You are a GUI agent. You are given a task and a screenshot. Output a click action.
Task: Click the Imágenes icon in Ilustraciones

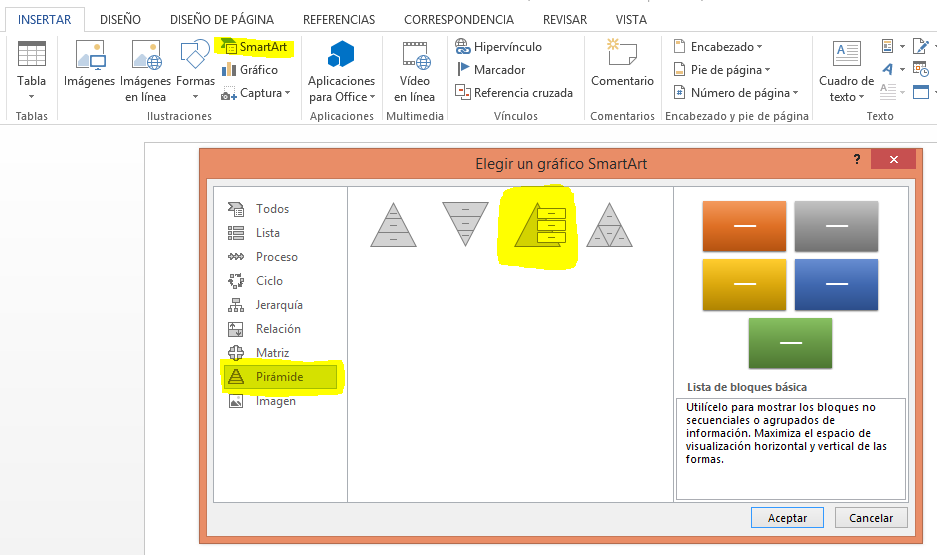[90, 55]
